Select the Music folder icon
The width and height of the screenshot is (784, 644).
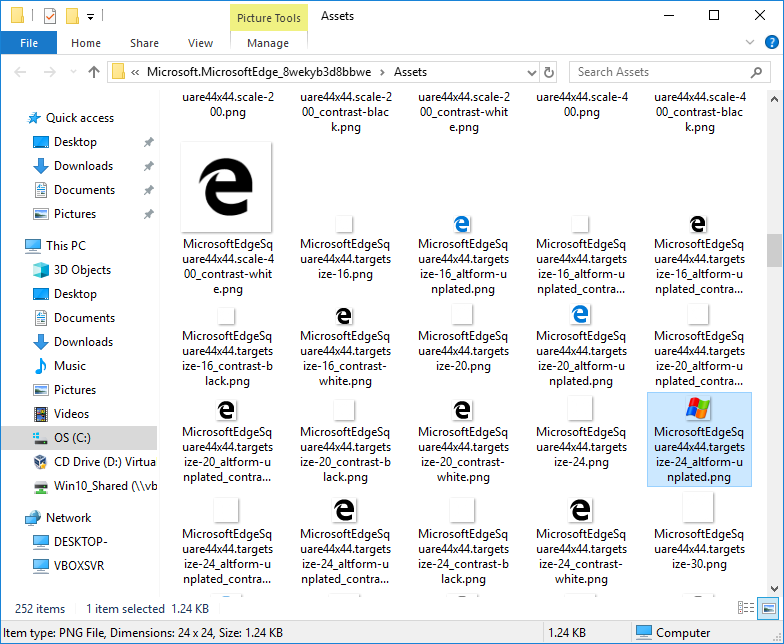point(40,366)
